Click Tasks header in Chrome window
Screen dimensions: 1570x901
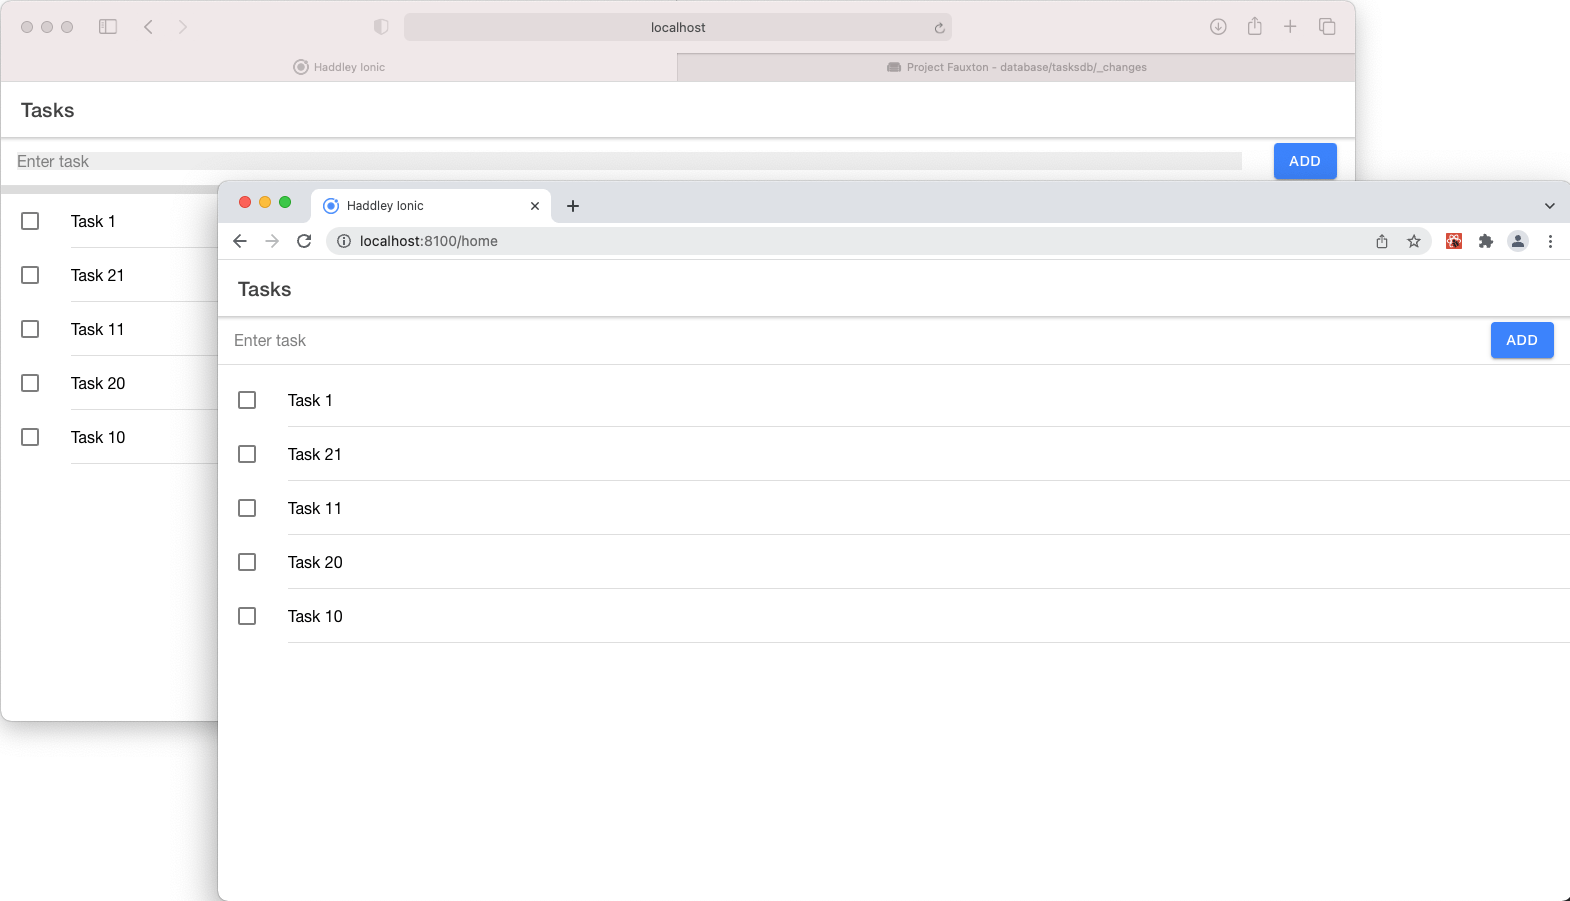pyautogui.click(x=265, y=289)
